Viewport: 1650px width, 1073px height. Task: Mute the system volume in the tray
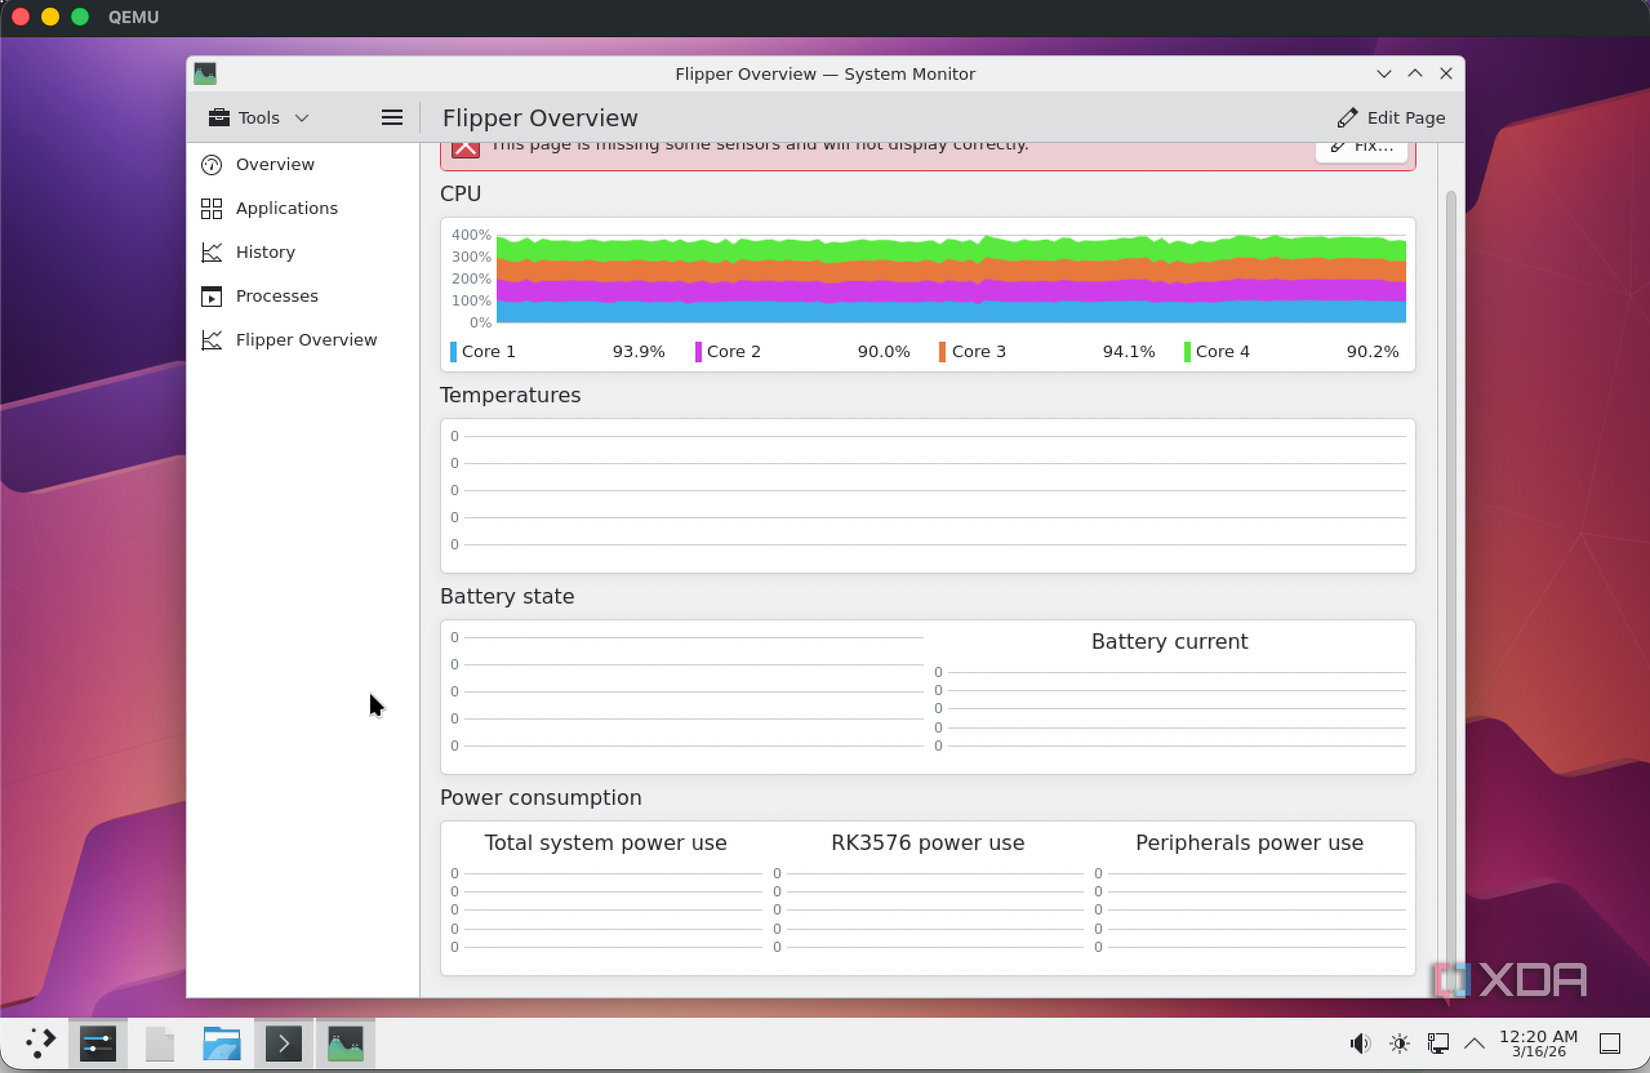click(x=1360, y=1043)
